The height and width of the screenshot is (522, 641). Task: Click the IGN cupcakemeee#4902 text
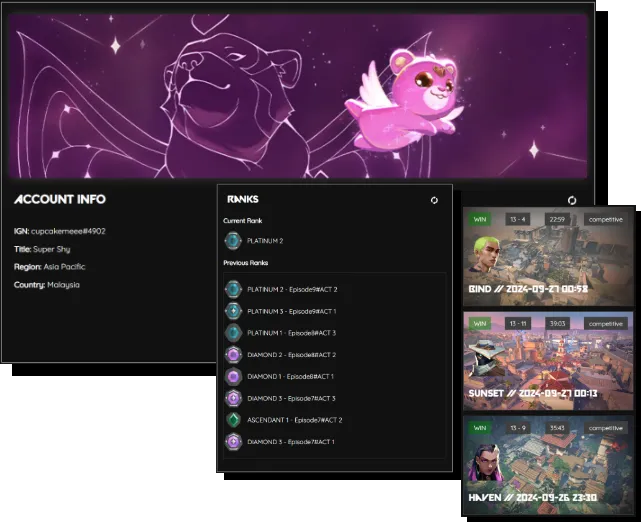coord(60,231)
